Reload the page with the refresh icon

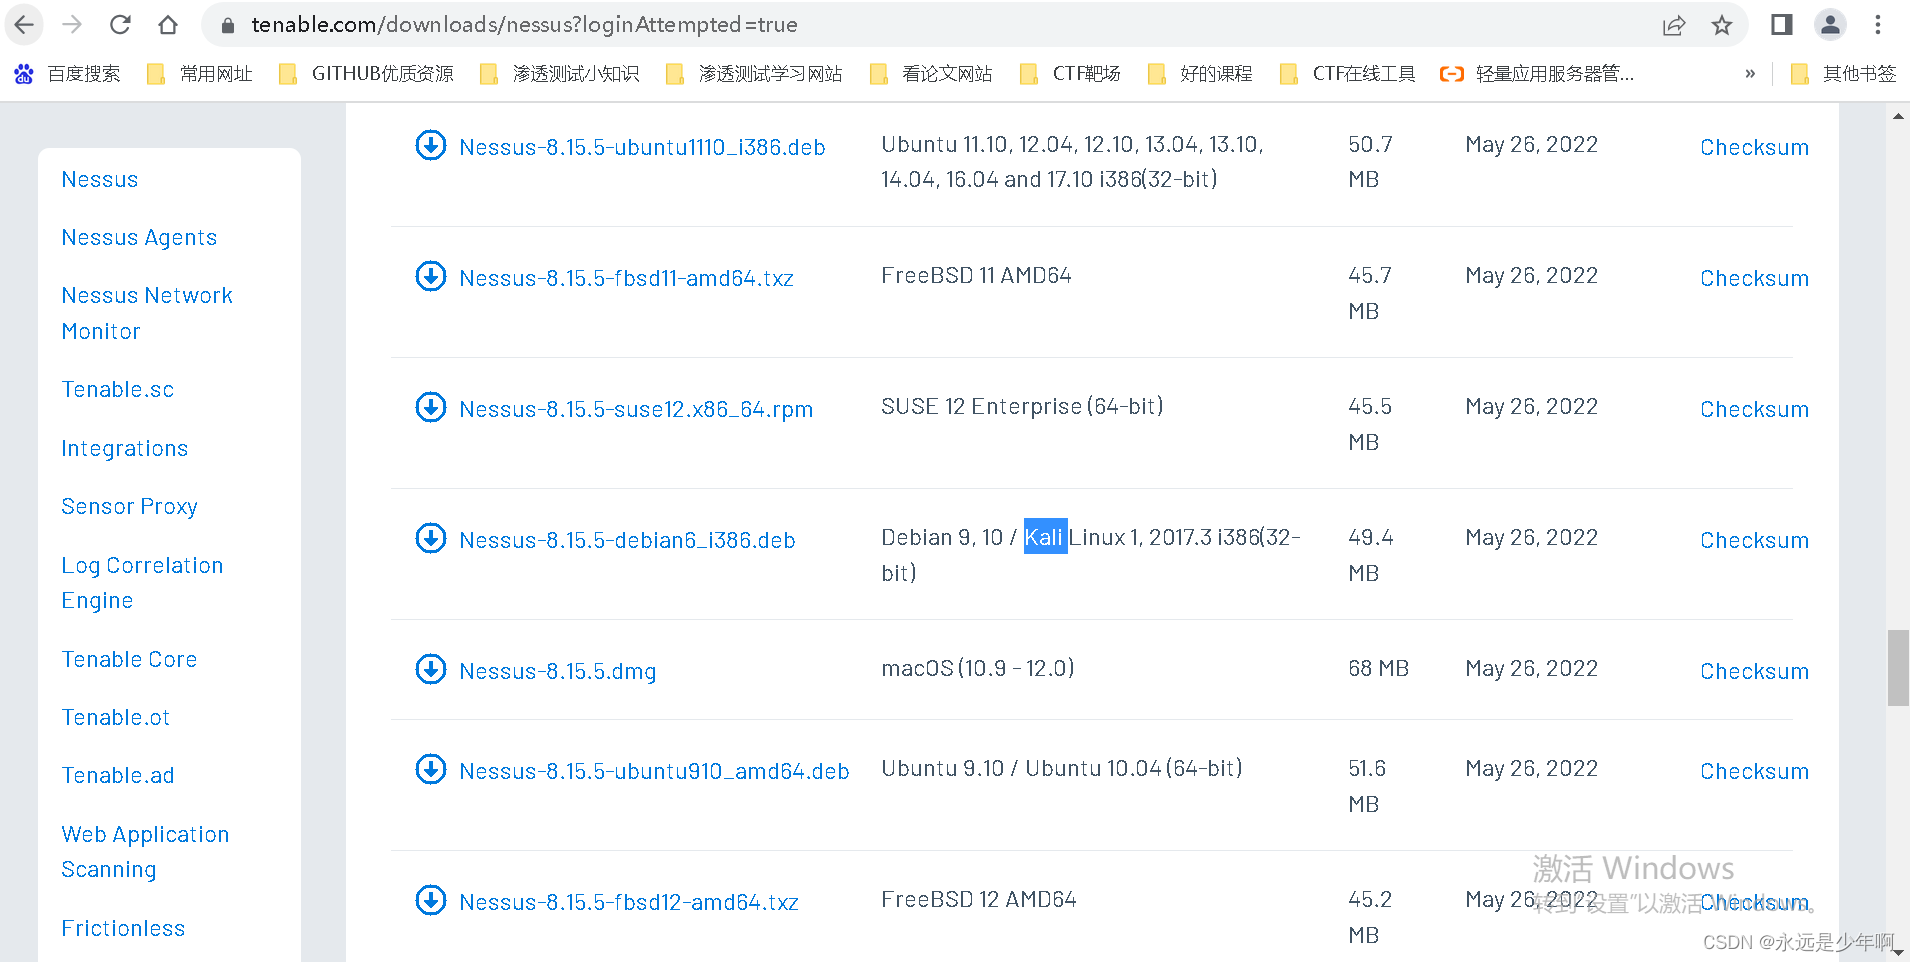(120, 25)
